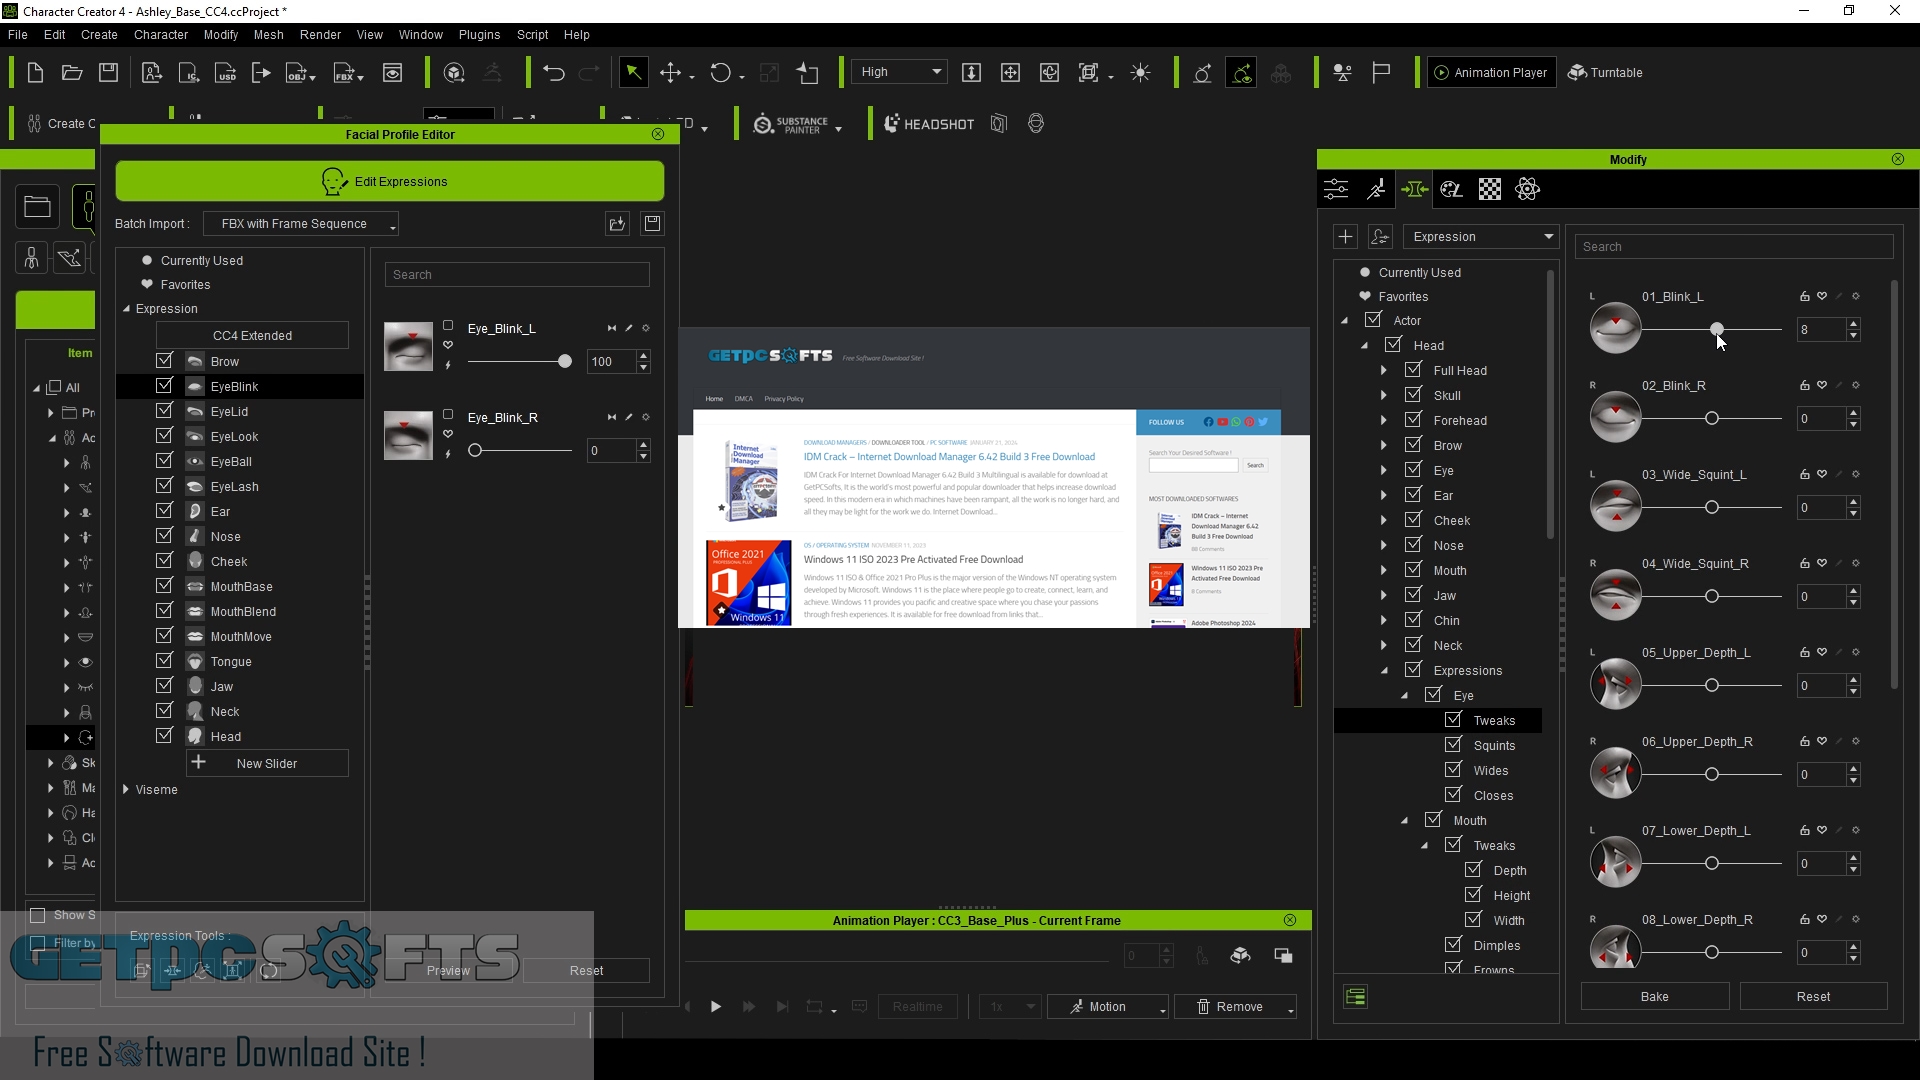
Task: Click the Eye_Blink_R face thumbnail
Action: point(408,435)
